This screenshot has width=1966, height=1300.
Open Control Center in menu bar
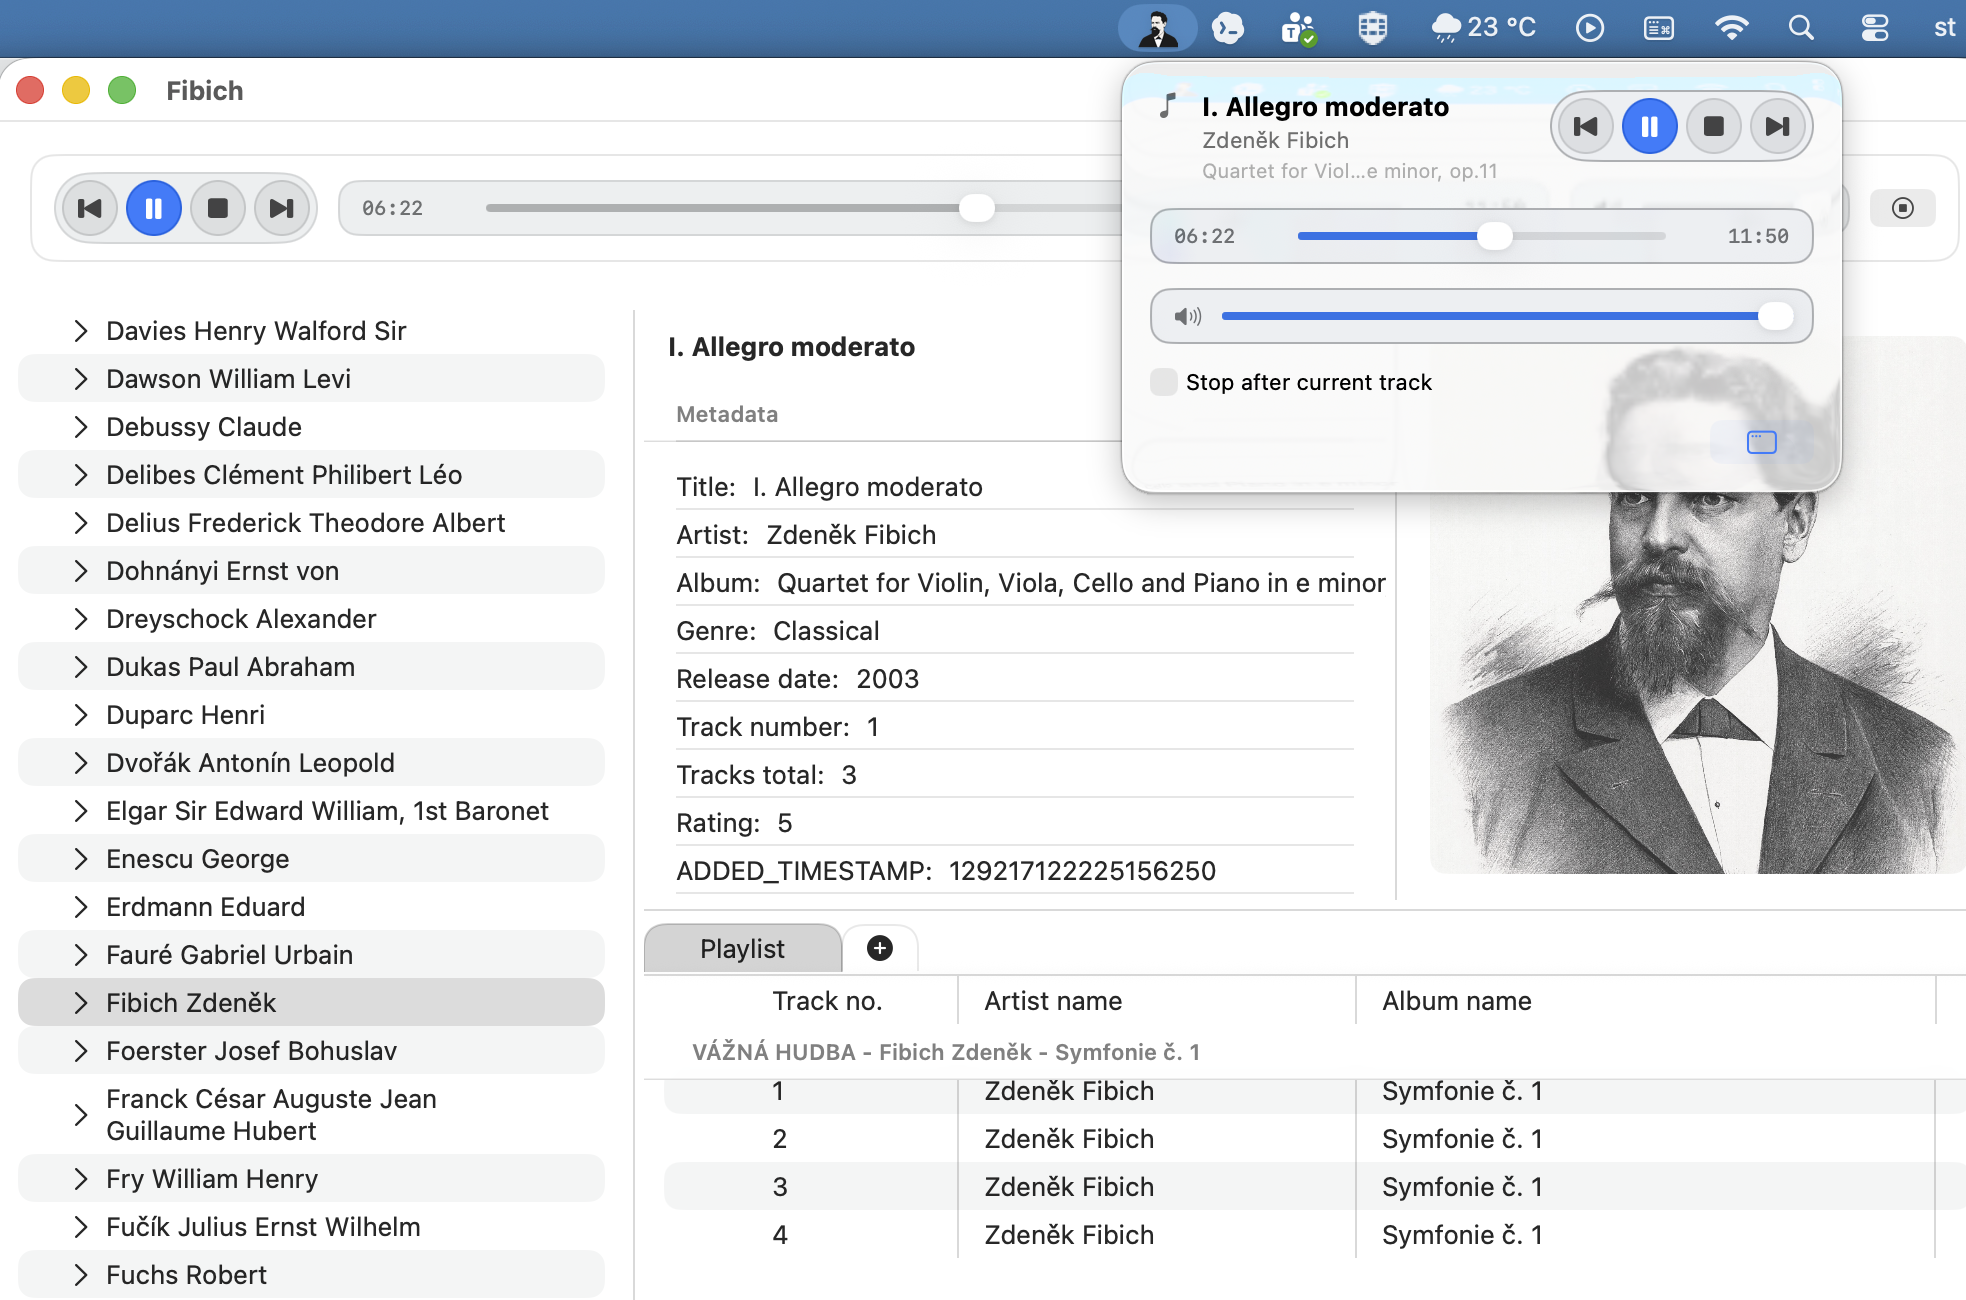point(1875,28)
